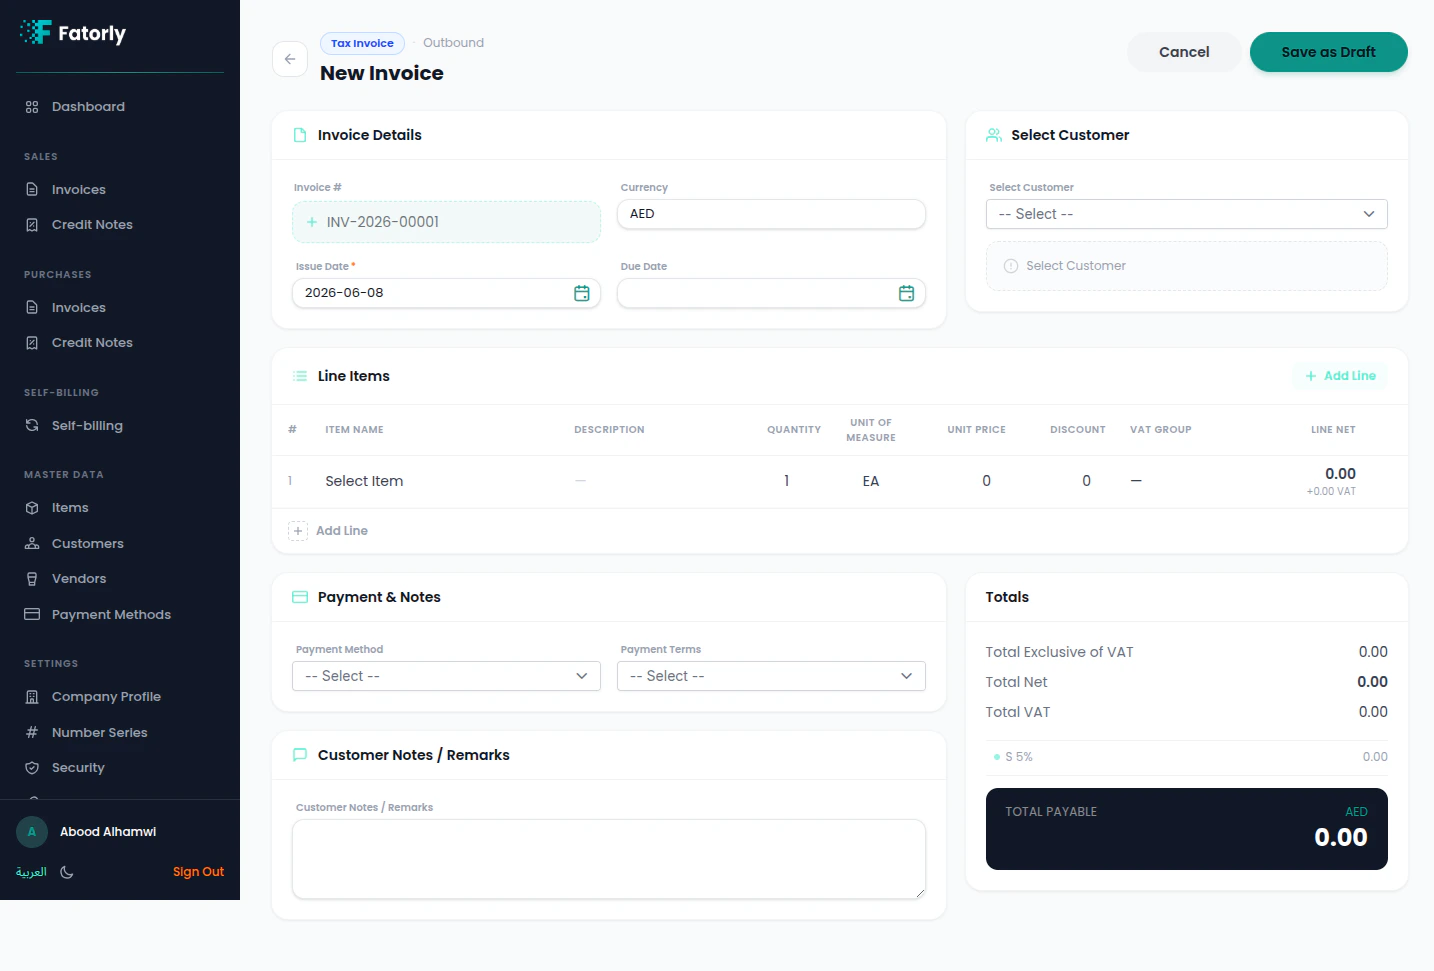Click the Sales Invoices icon
The width and height of the screenshot is (1434, 971).
[x=32, y=190]
